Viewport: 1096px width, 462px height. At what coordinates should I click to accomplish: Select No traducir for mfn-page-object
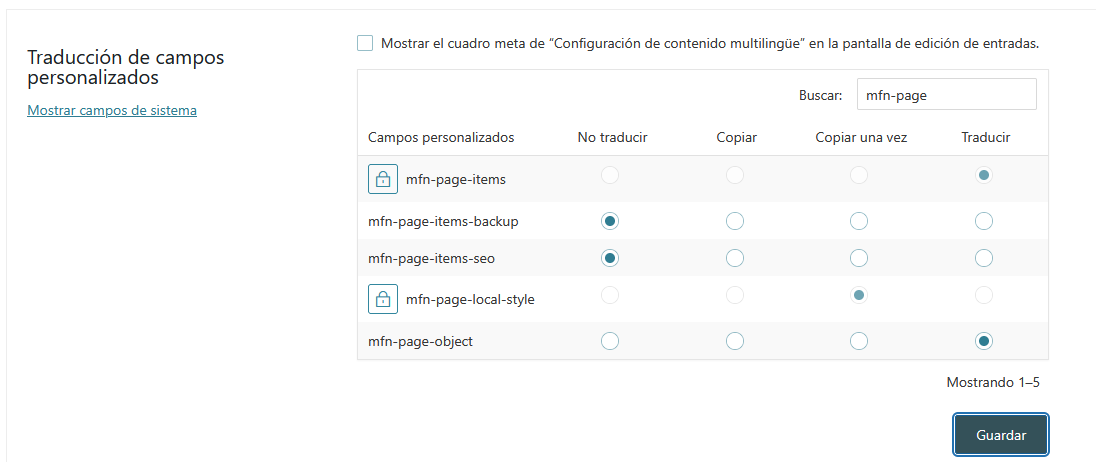[610, 341]
